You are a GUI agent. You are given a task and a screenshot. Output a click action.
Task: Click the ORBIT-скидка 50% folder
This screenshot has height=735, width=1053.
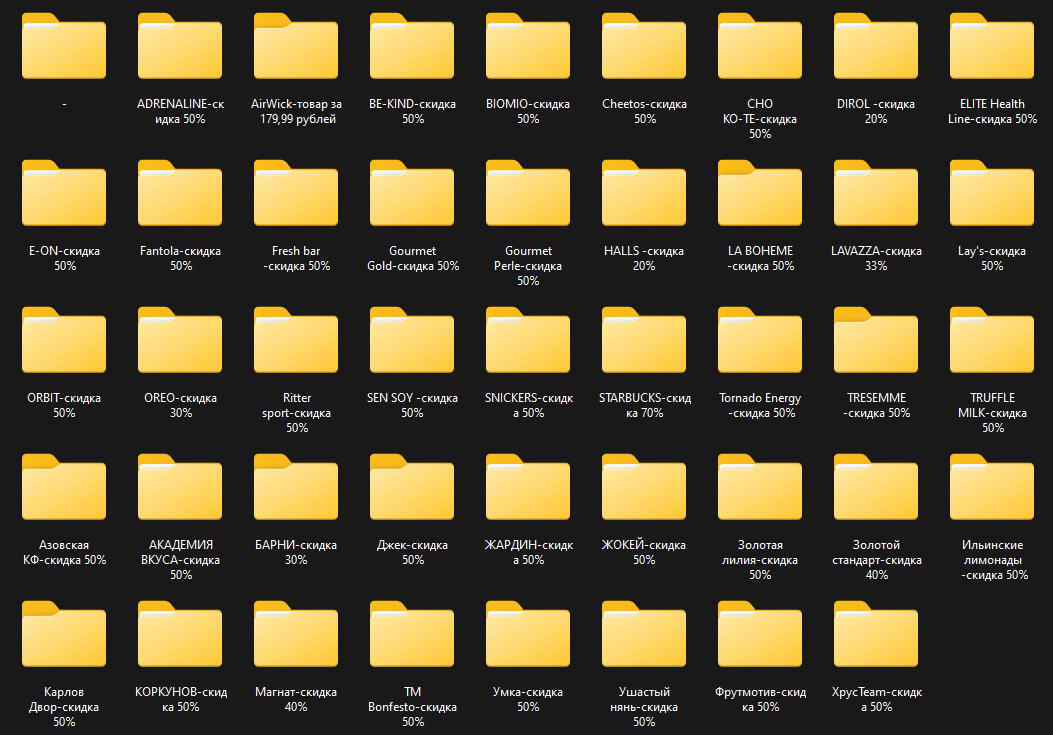(64, 340)
